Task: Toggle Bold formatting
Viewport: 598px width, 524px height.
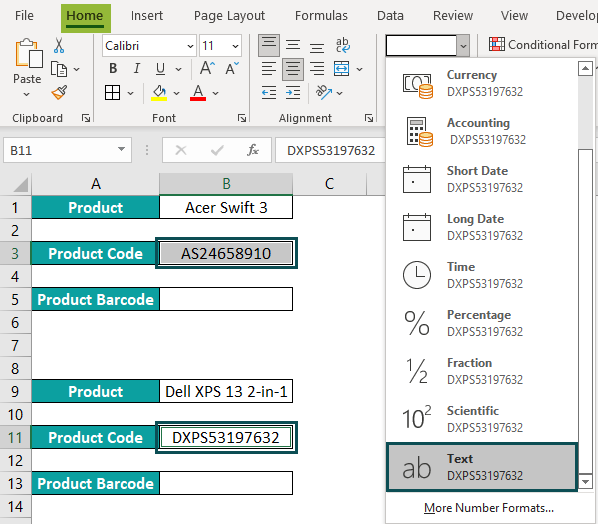Action: tap(113, 69)
